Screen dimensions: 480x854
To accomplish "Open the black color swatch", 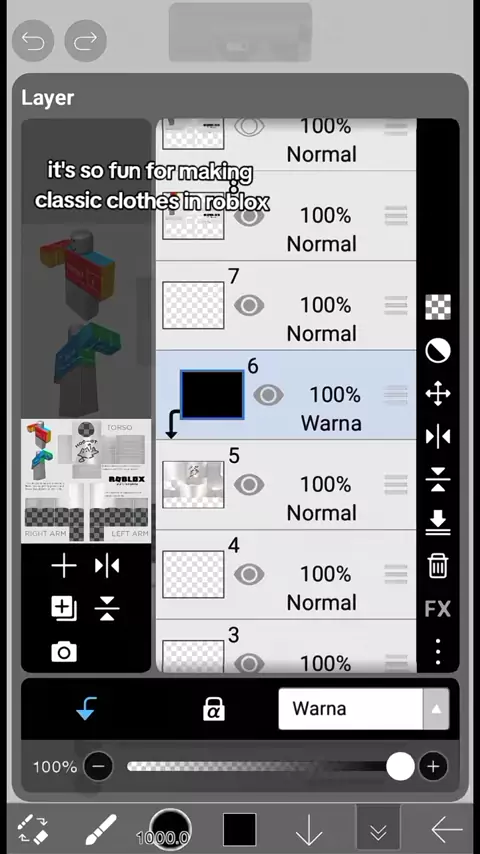I will (x=240, y=830).
